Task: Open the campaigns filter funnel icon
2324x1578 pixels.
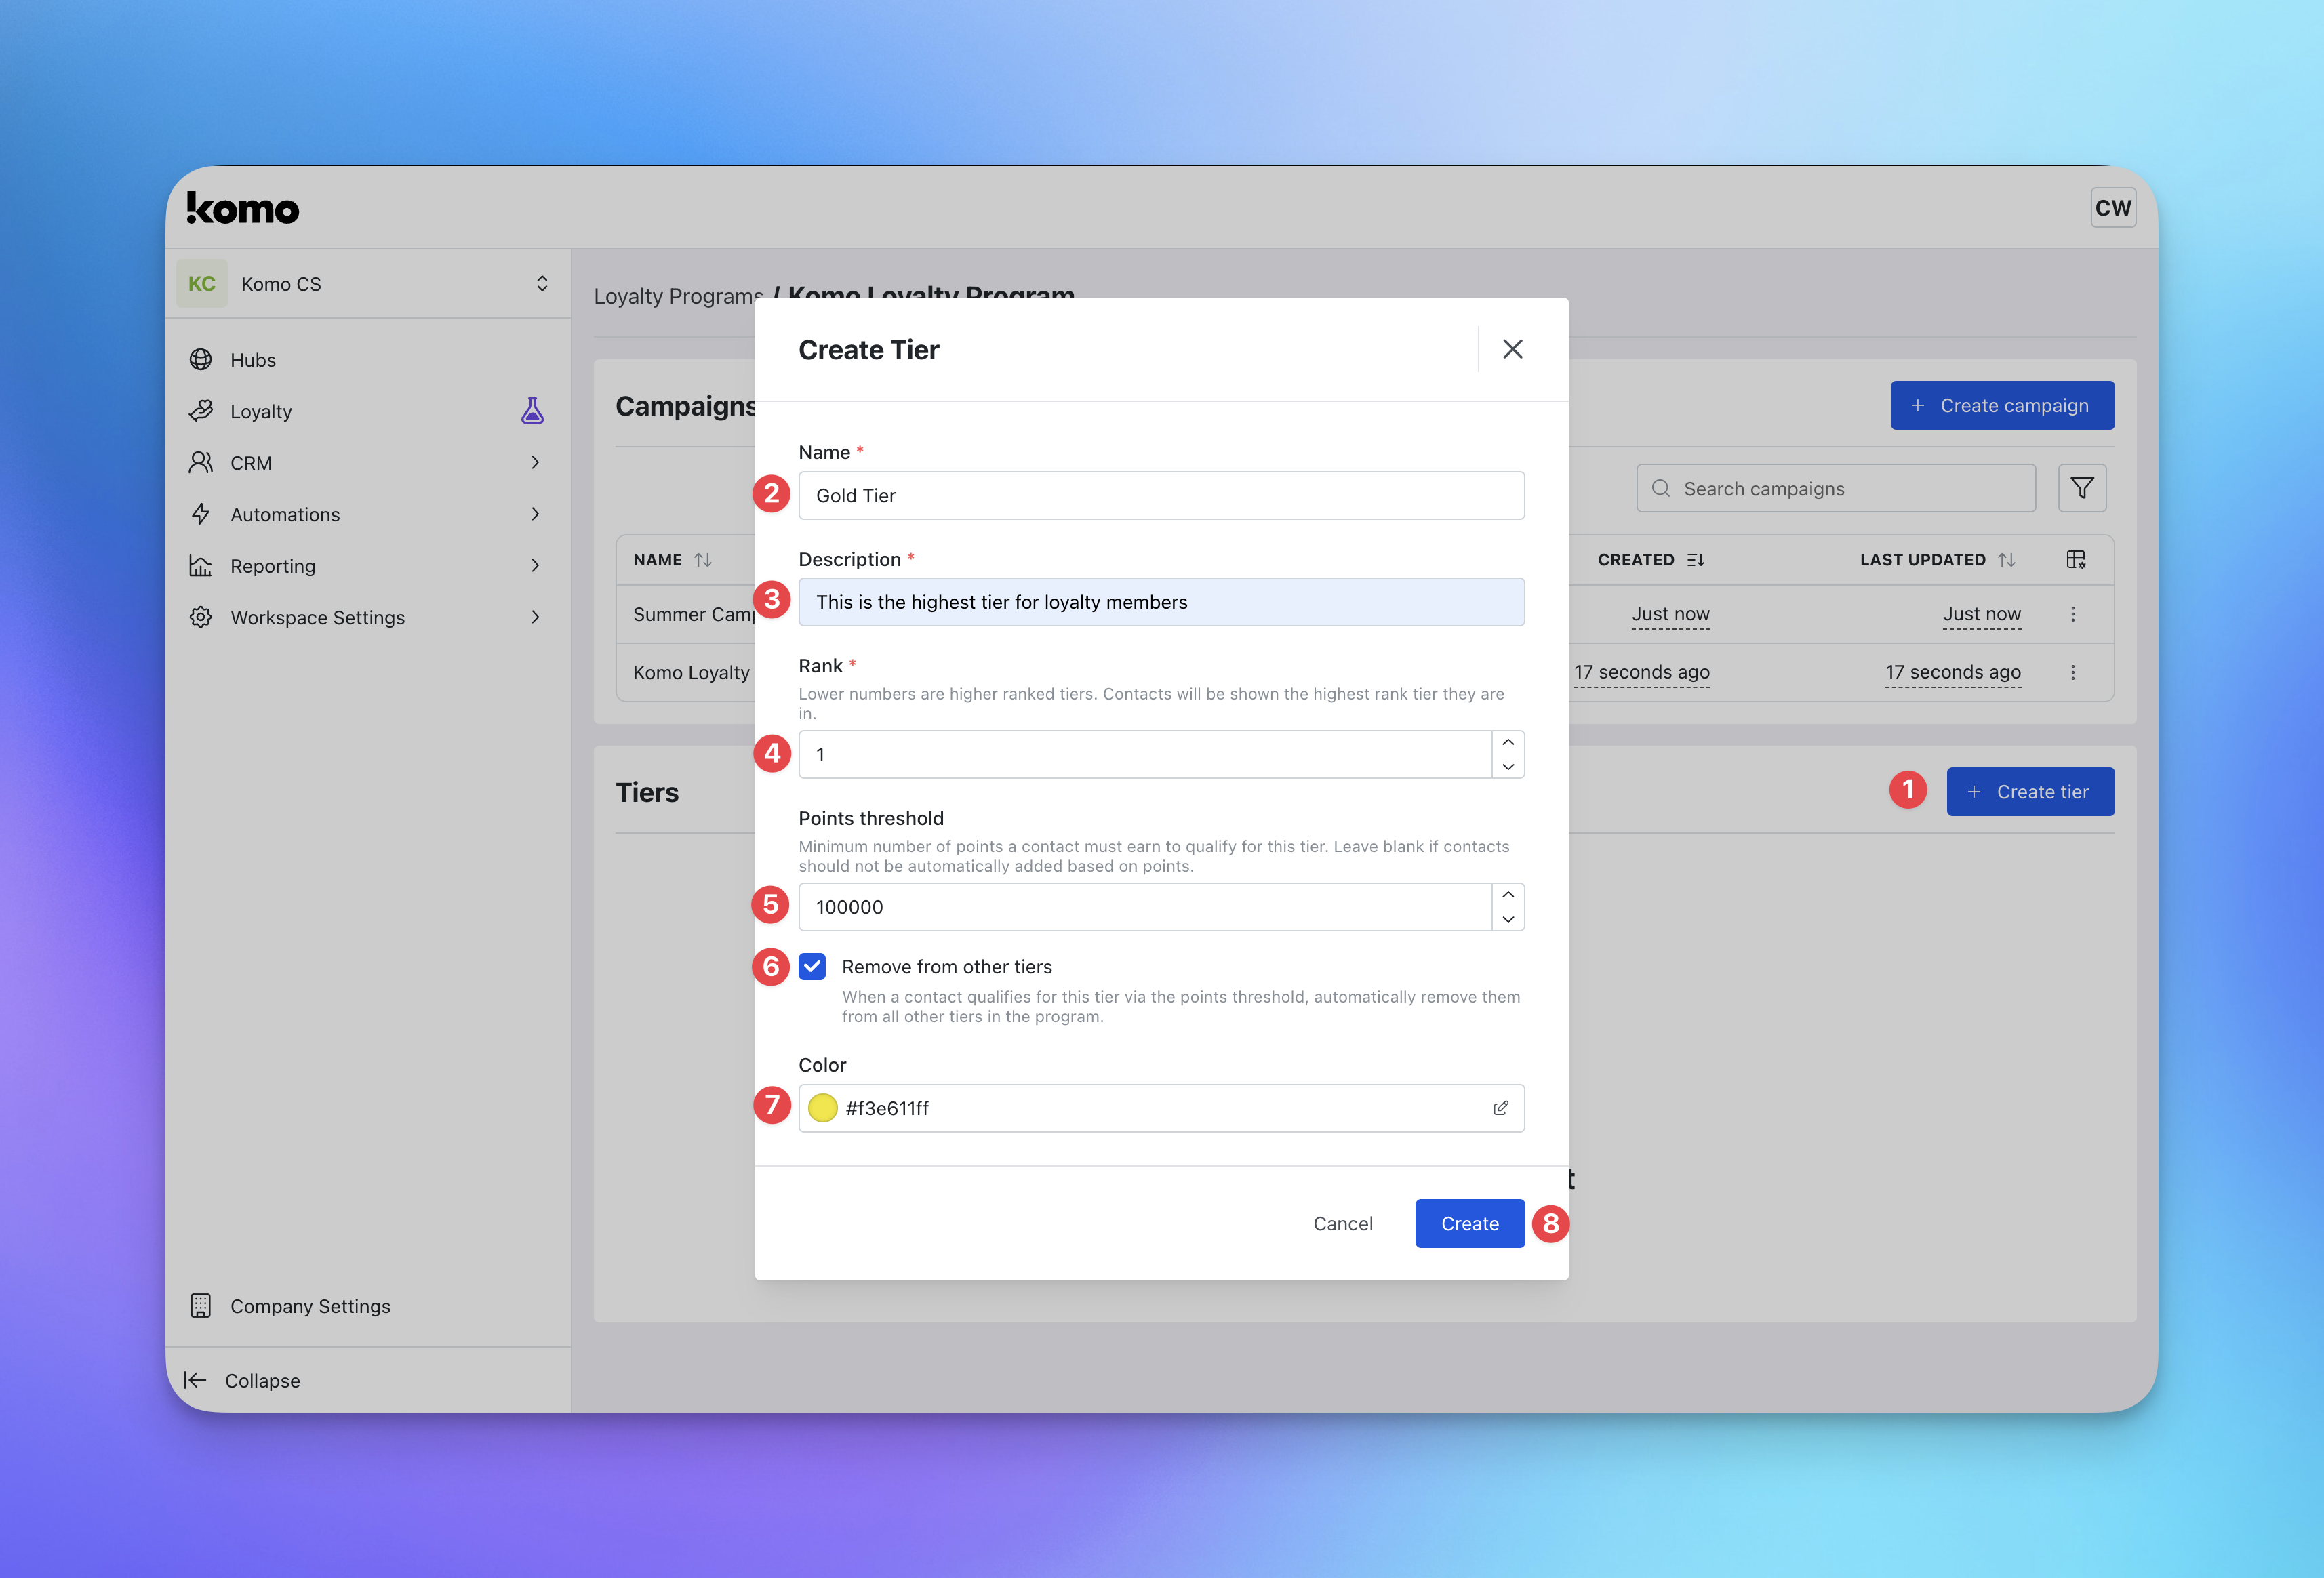Action: tap(2082, 488)
